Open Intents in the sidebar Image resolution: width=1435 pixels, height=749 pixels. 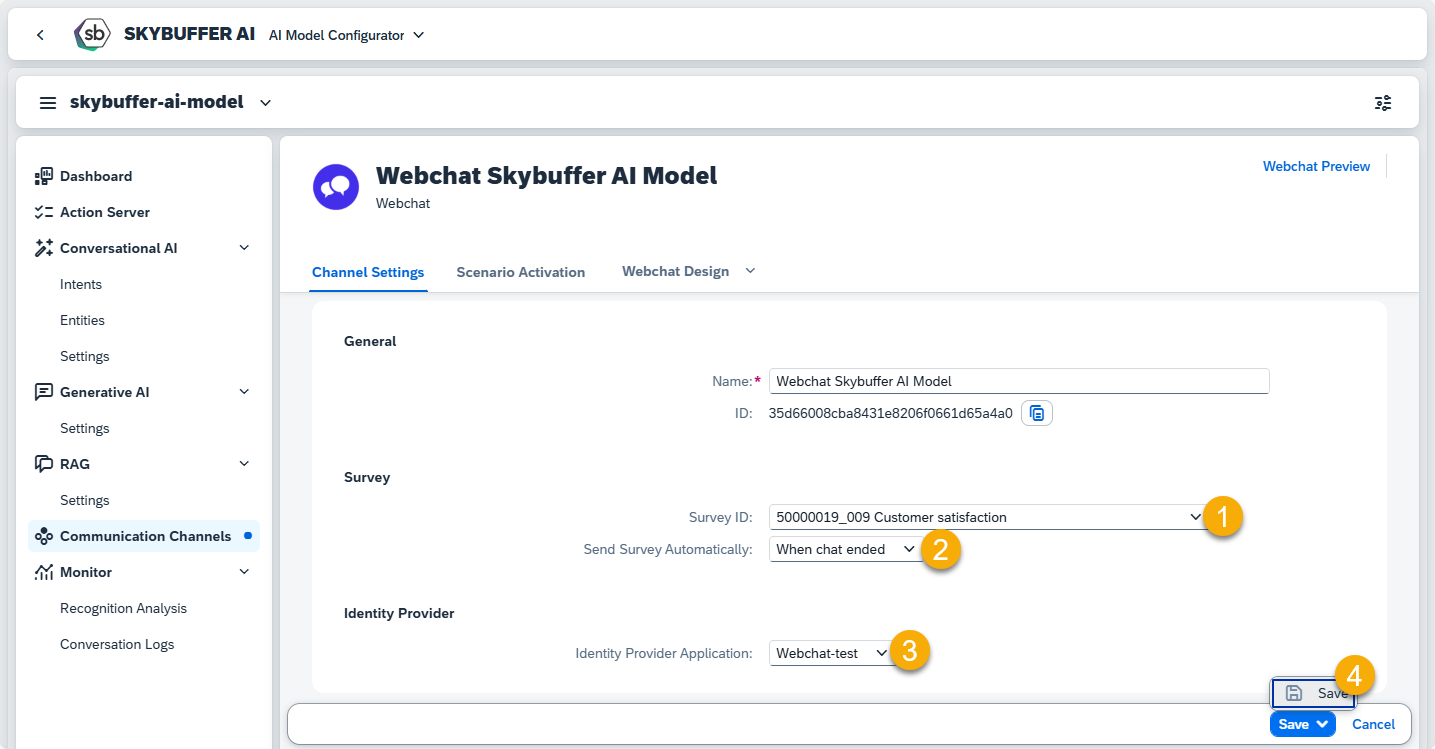[x=81, y=284]
